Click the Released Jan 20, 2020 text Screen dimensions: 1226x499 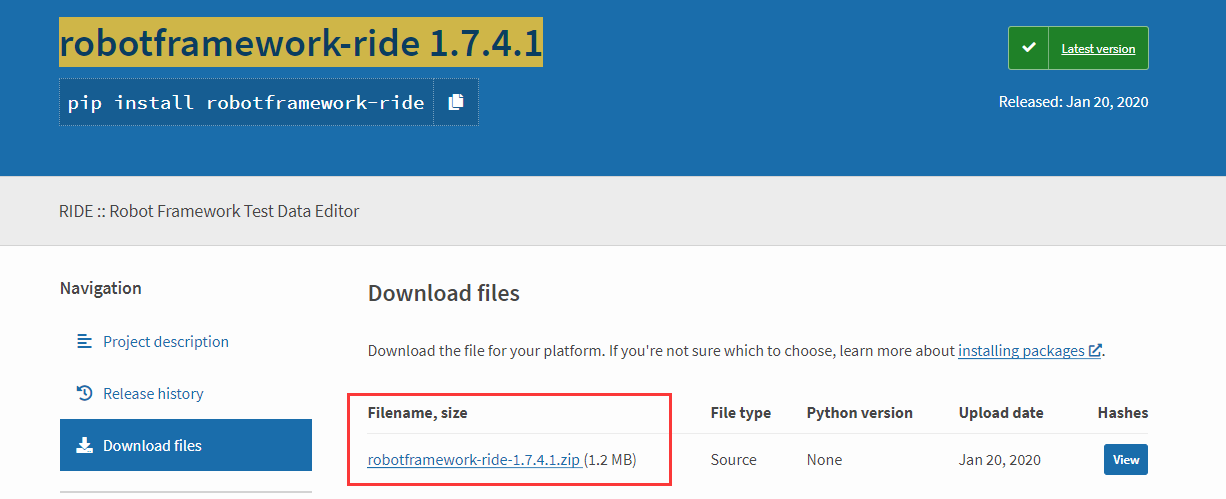(1073, 102)
